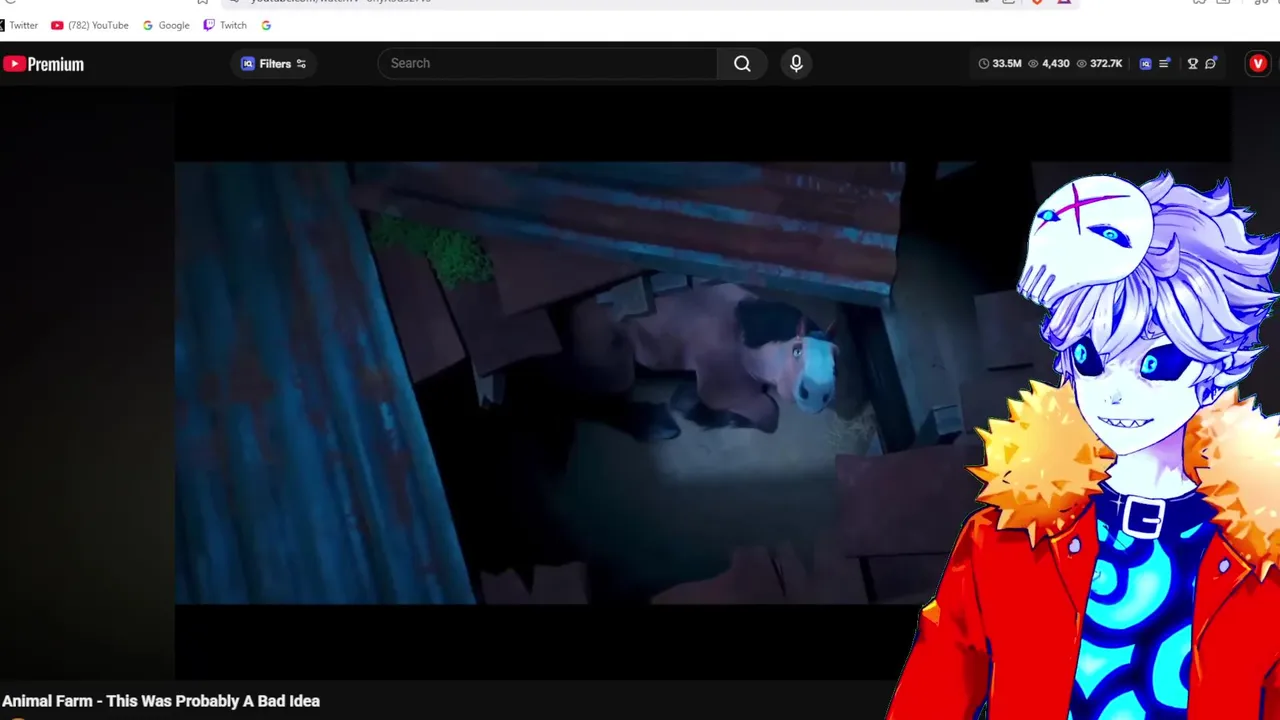Open the vidIQ Filters button
Screen dimensions: 1280x720
(x=274, y=64)
